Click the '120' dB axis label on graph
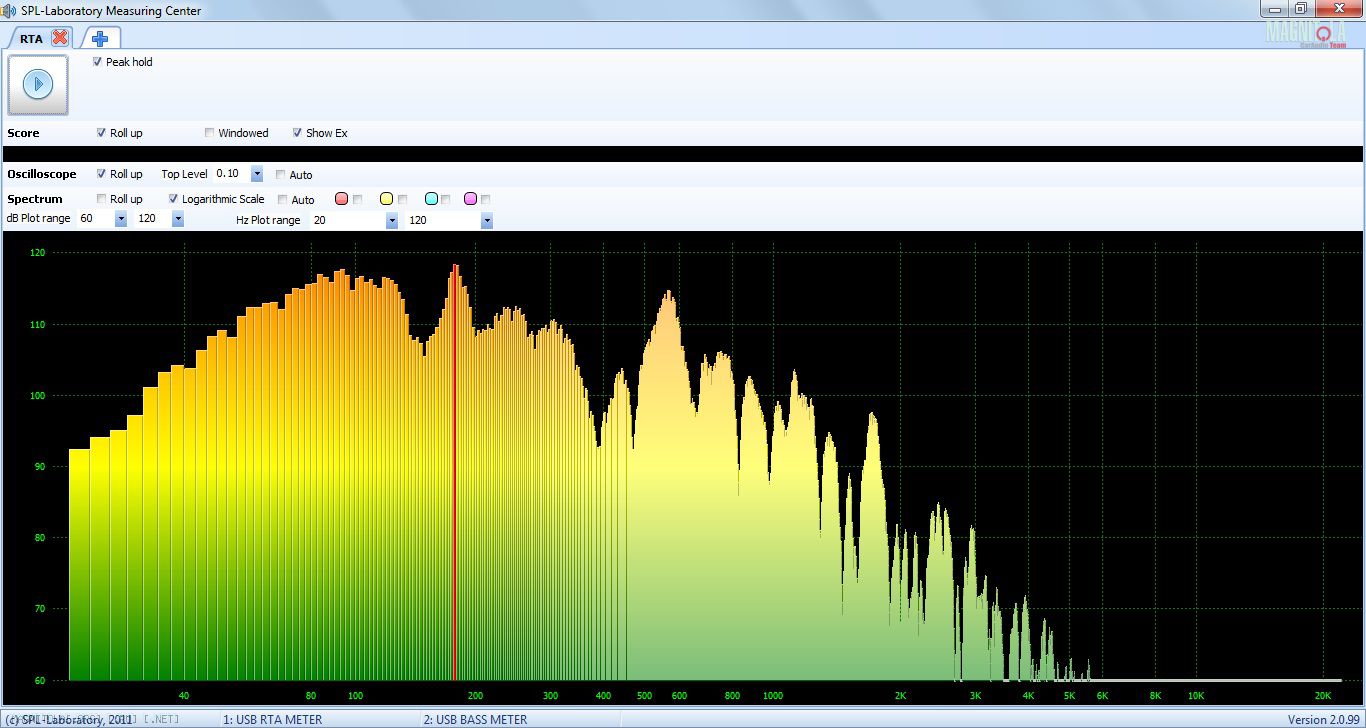Image resolution: width=1366 pixels, height=728 pixels. [37, 253]
